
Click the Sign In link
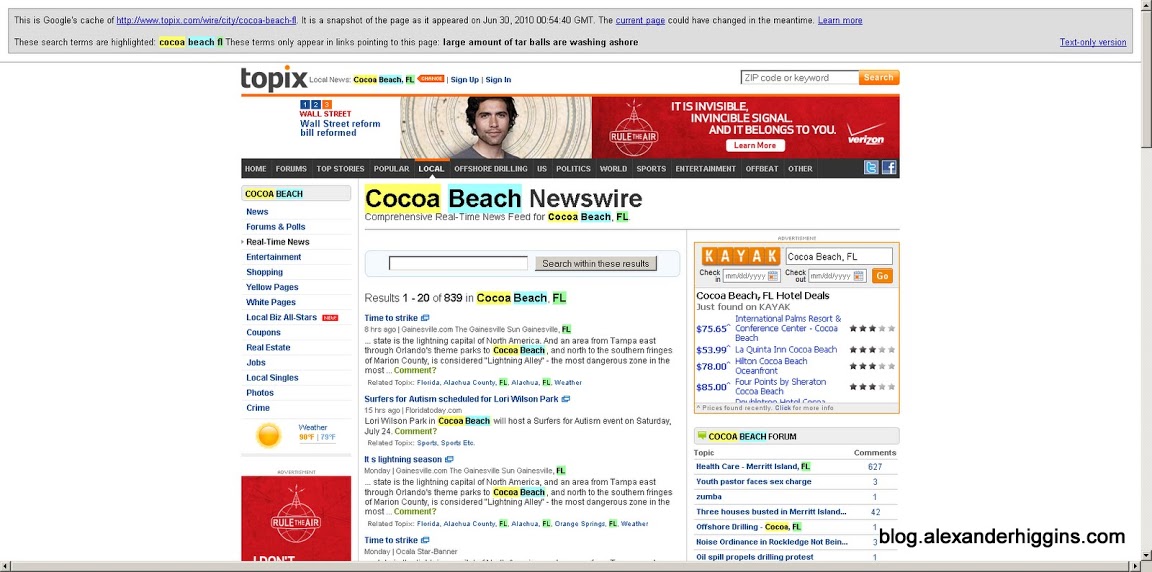[498, 79]
